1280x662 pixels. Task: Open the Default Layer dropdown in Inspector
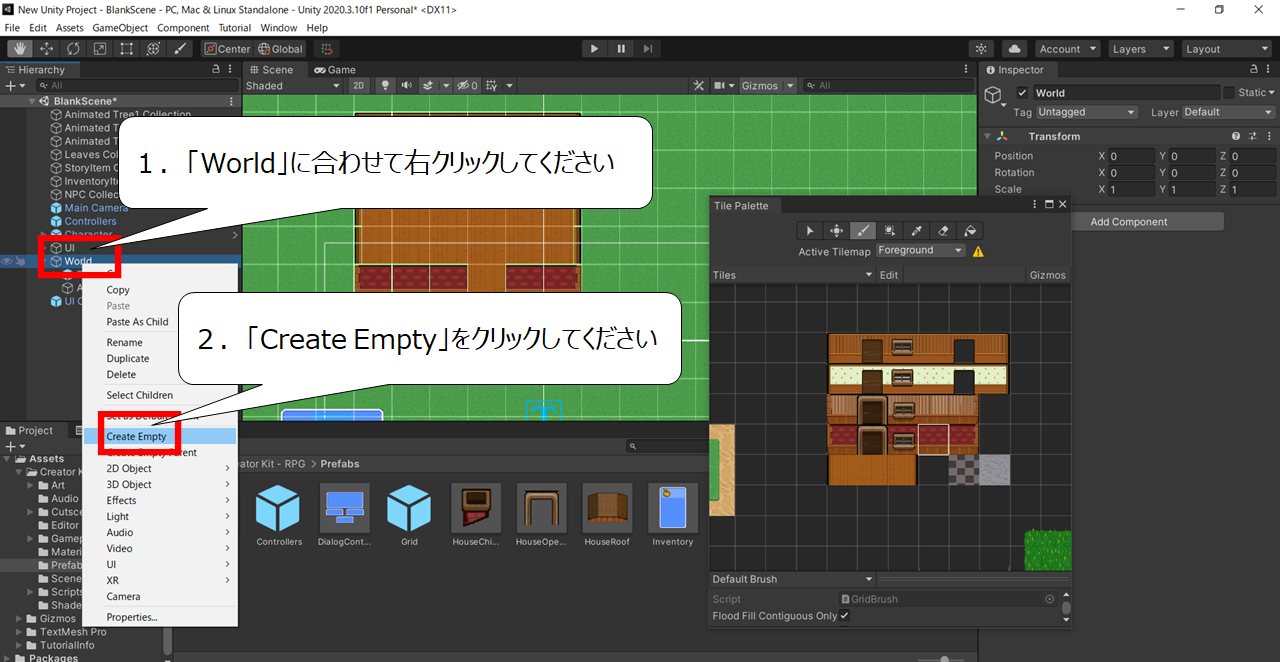click(x=1229, y=113)
